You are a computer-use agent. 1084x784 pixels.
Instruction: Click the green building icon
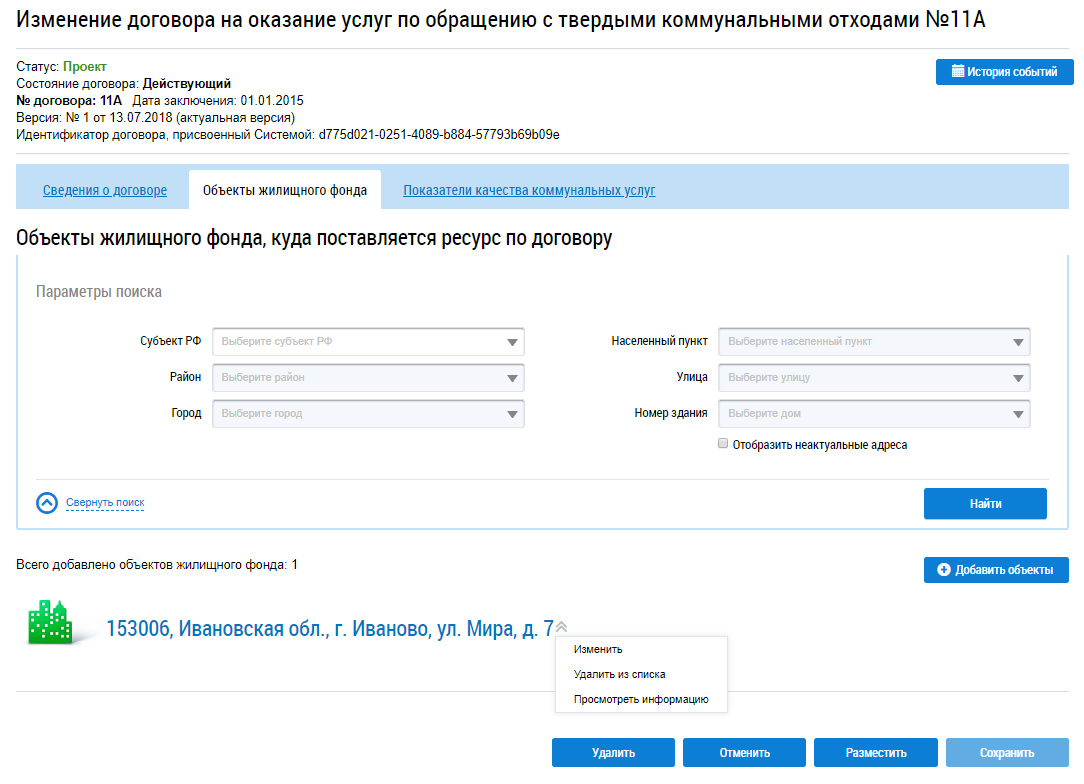click(49, 623)
